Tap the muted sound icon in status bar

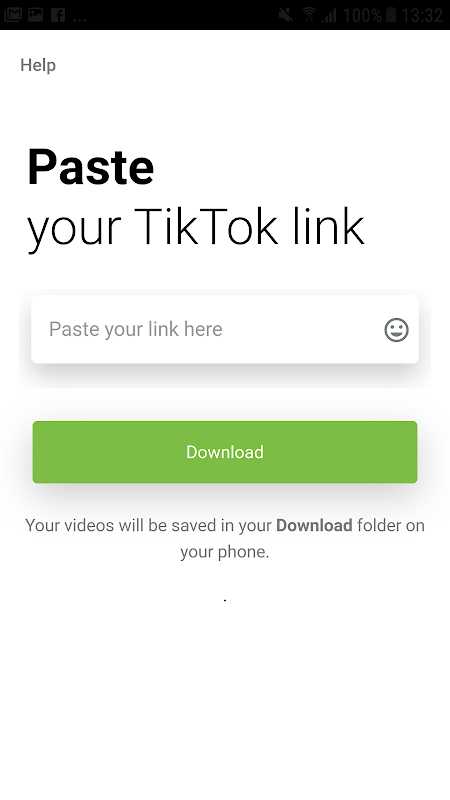click(286, 15)
